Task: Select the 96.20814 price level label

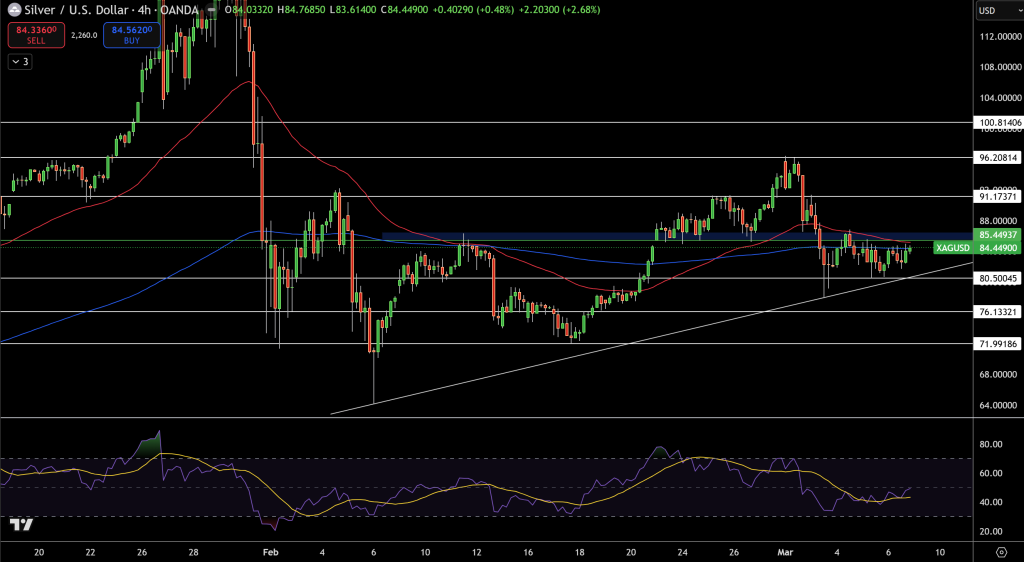Action: coord(997,157)
